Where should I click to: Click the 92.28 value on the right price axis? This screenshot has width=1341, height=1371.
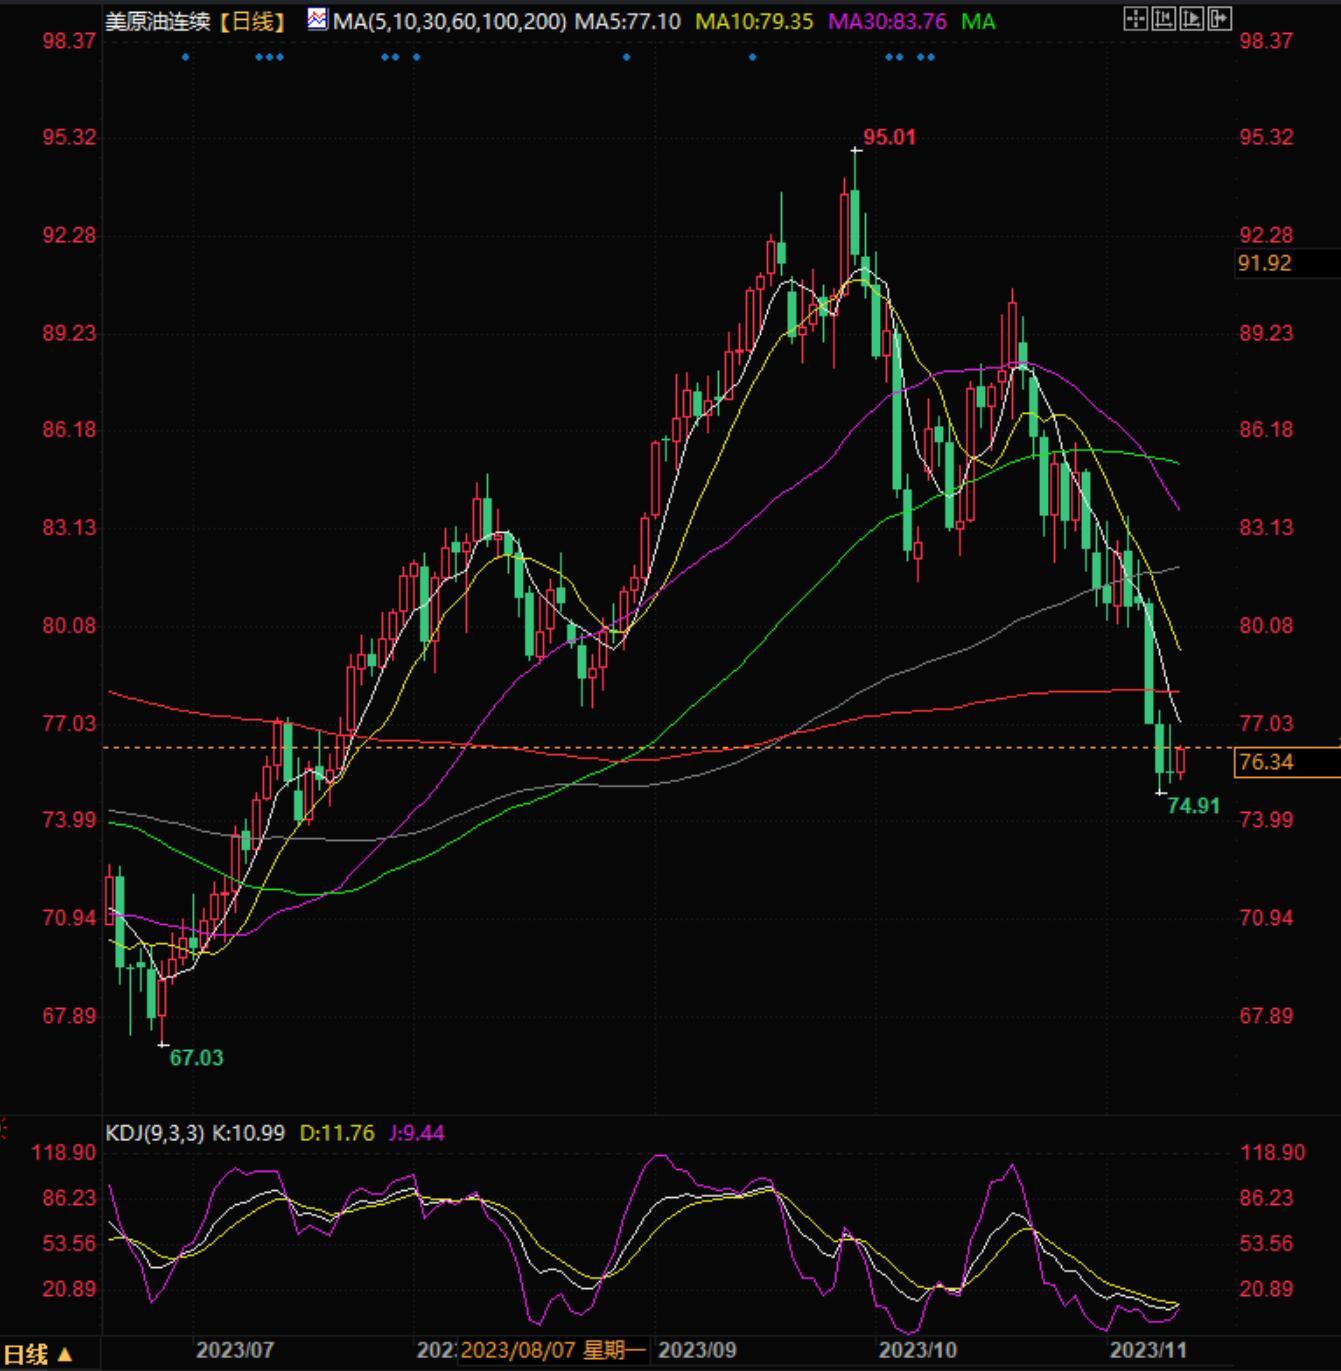[x=1266, y=235]
